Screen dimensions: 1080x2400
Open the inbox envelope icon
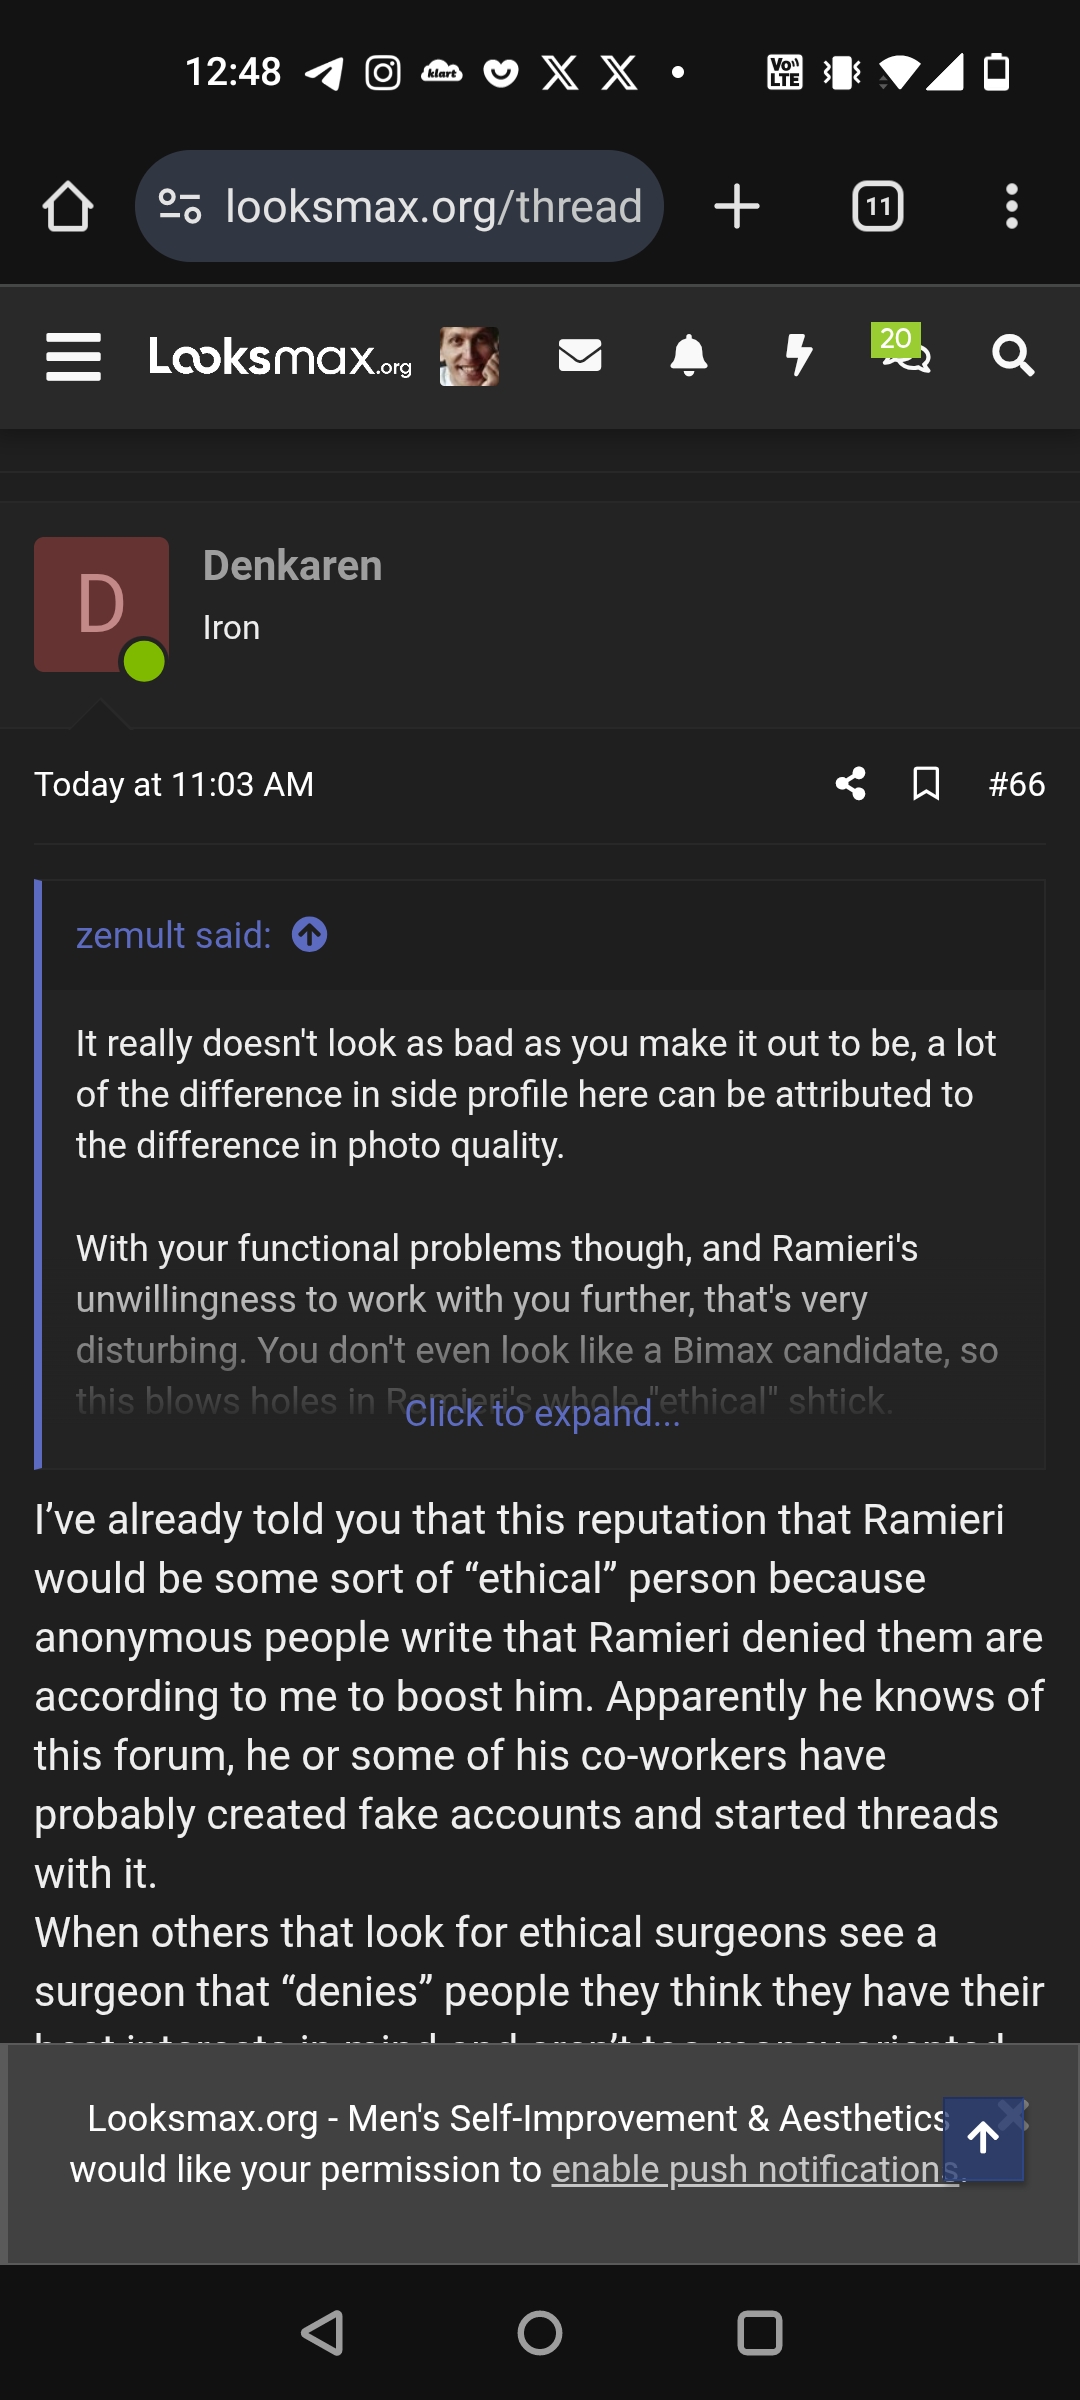tap(579, 355)
